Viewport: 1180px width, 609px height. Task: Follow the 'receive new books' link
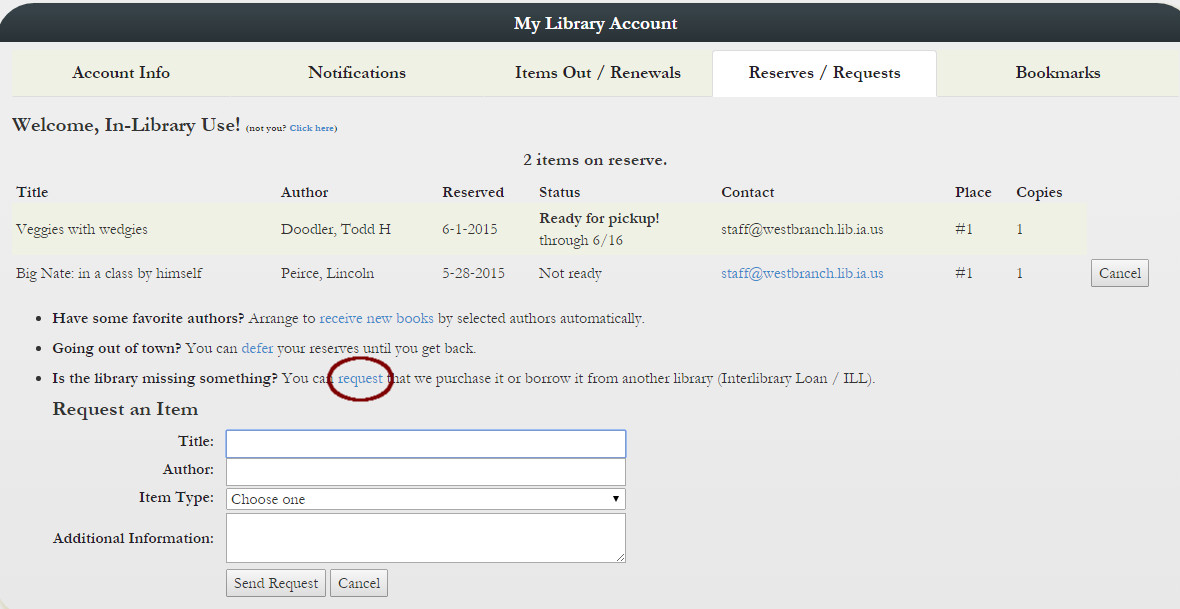376,319
